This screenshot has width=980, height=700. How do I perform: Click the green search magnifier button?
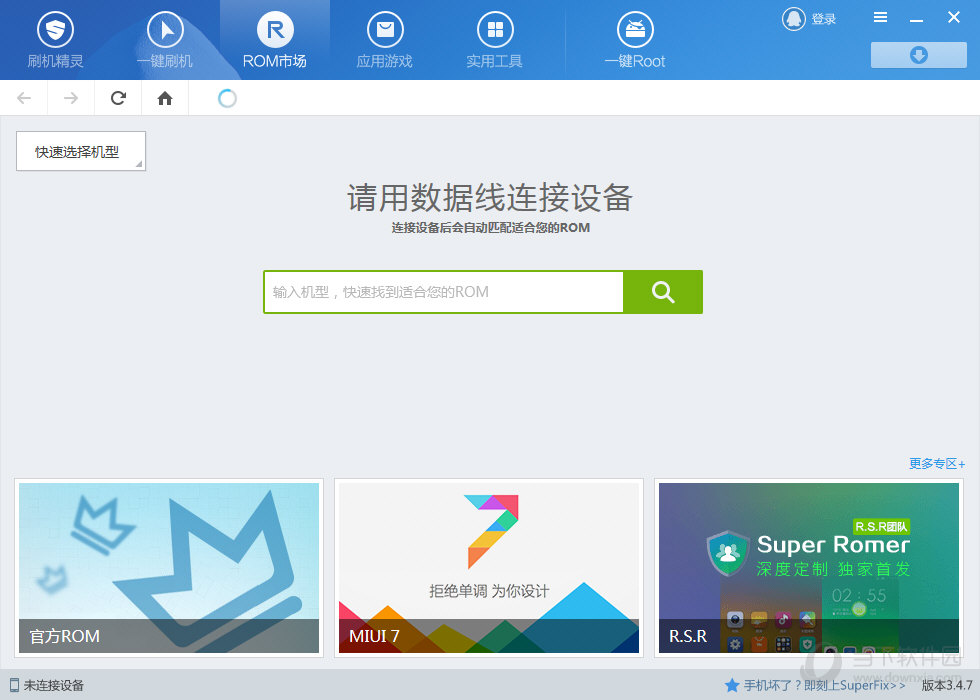pyautogui.click(x=663, y=292)
